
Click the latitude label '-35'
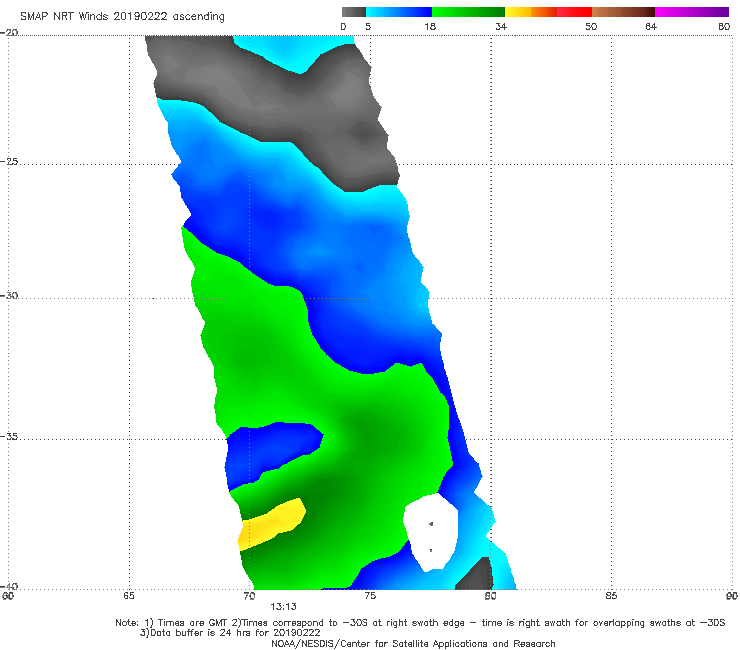[x=9, y=437]
